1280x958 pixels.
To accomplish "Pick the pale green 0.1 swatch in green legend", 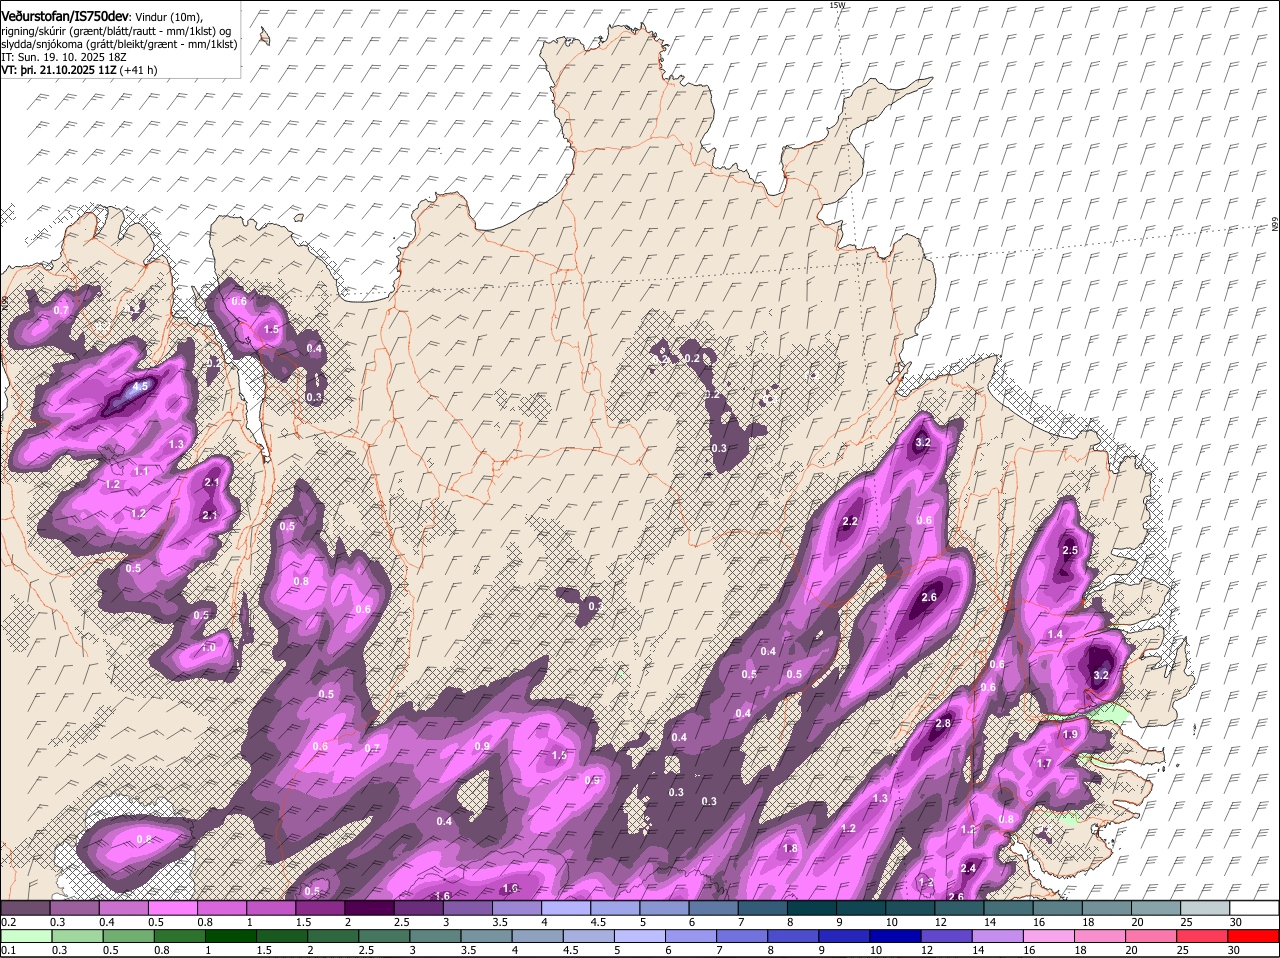I will 26,936.
